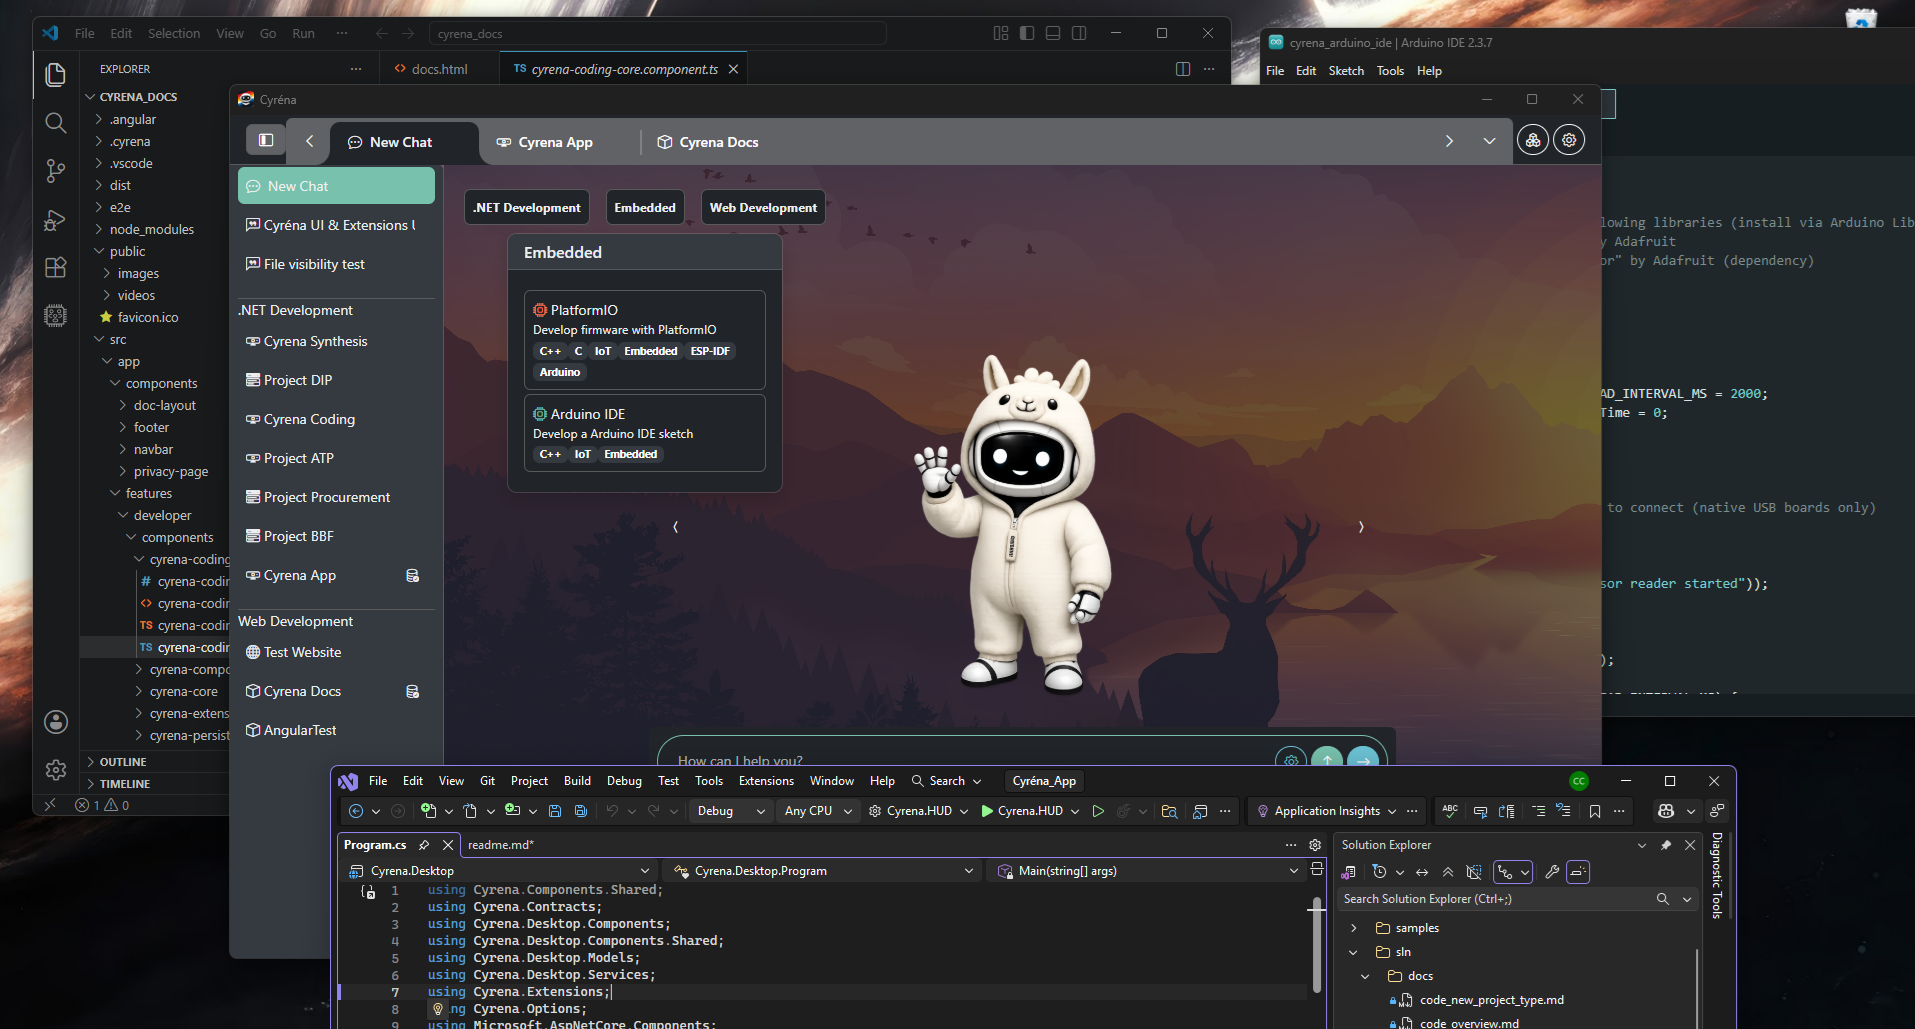Open the Main(string[] args) member dropdown
Viewport: 1915px width, 1029px height.
coord(1148,871)
